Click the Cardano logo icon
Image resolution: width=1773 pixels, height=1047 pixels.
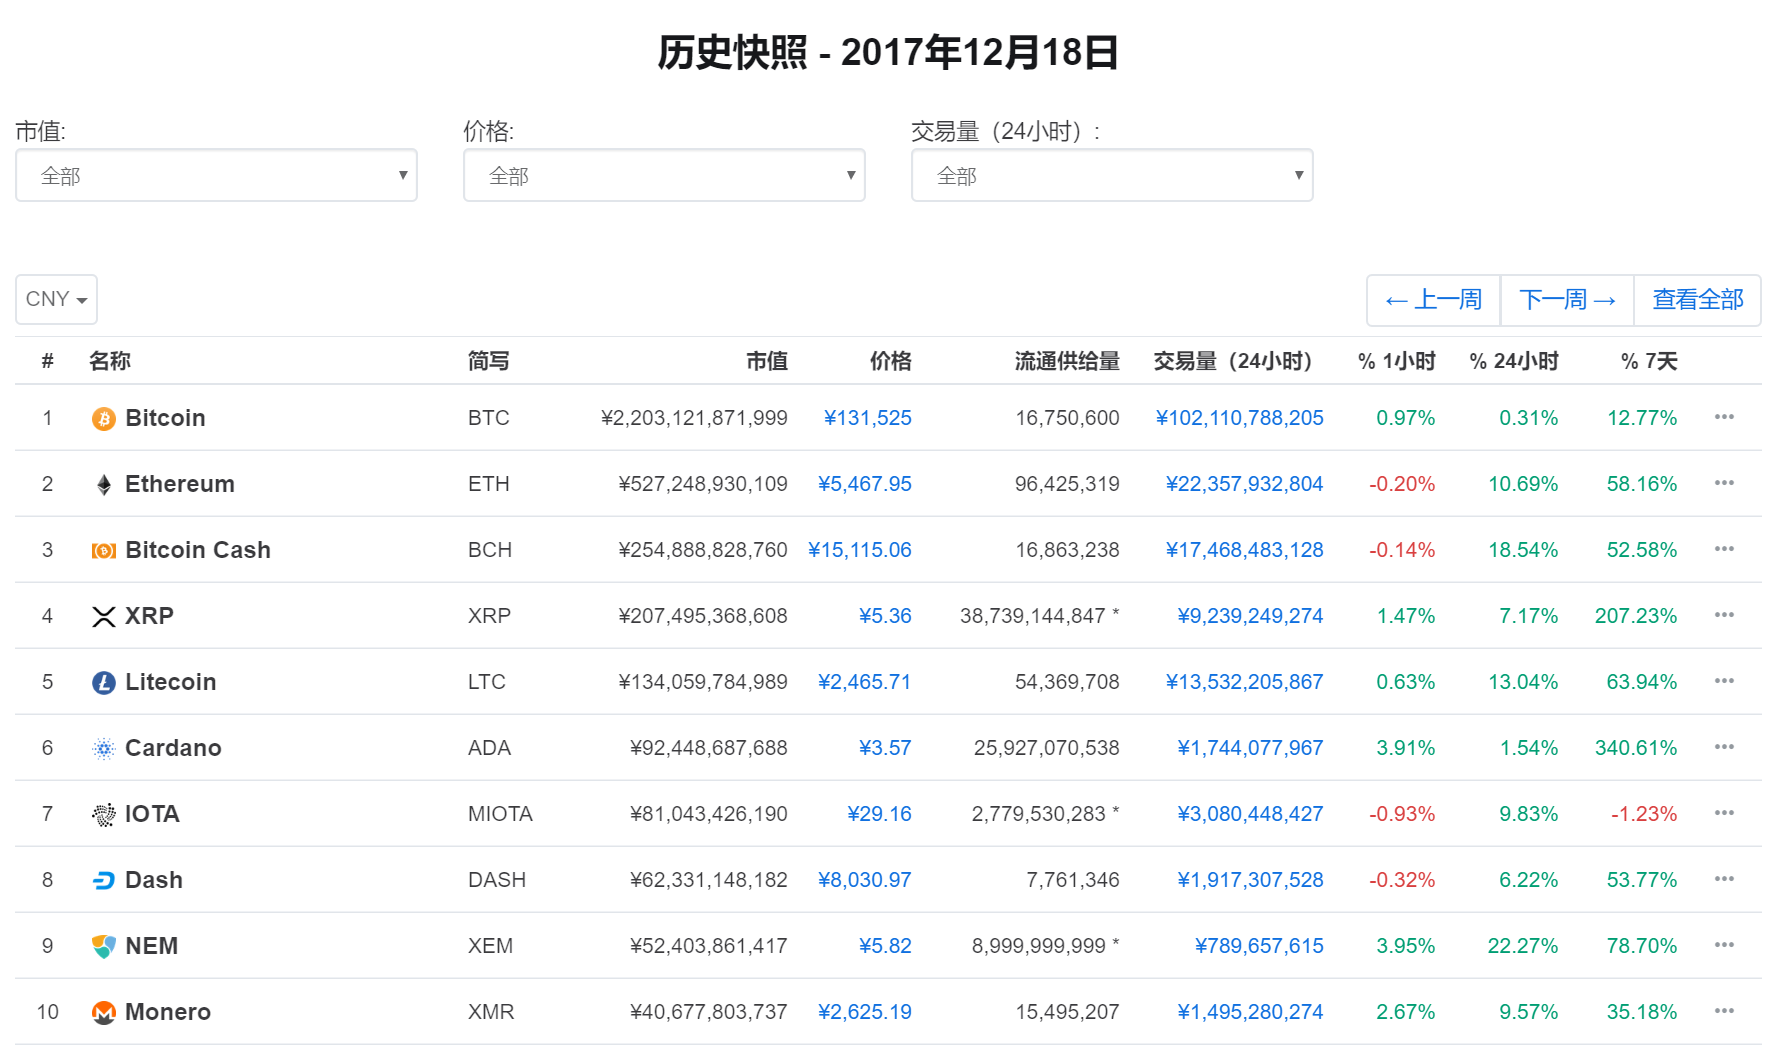(103, 748)
